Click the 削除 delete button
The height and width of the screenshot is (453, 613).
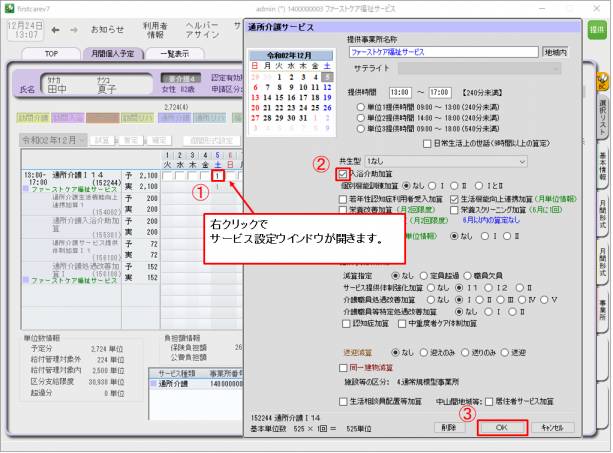[449, 428]
